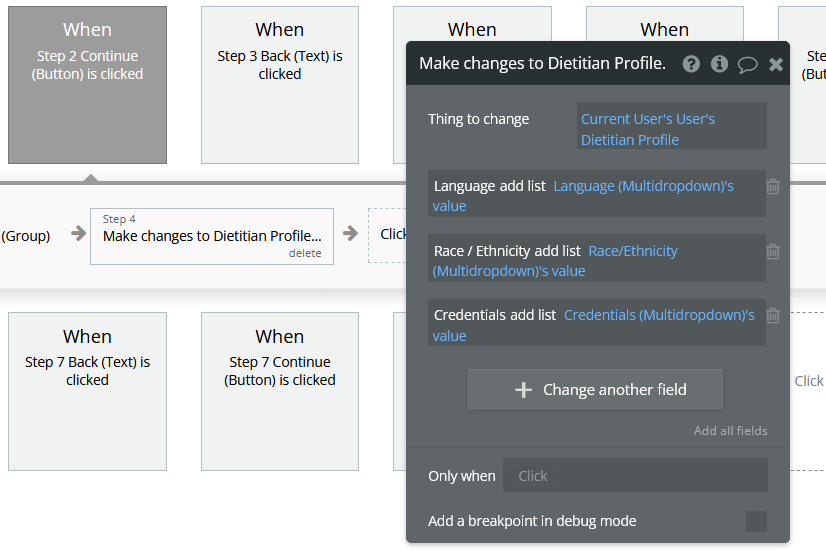The width and height of the screenshot is (826, 557).
Task: Open the help question mark icon
Action: pyautogui.click(x=691, y=64)
